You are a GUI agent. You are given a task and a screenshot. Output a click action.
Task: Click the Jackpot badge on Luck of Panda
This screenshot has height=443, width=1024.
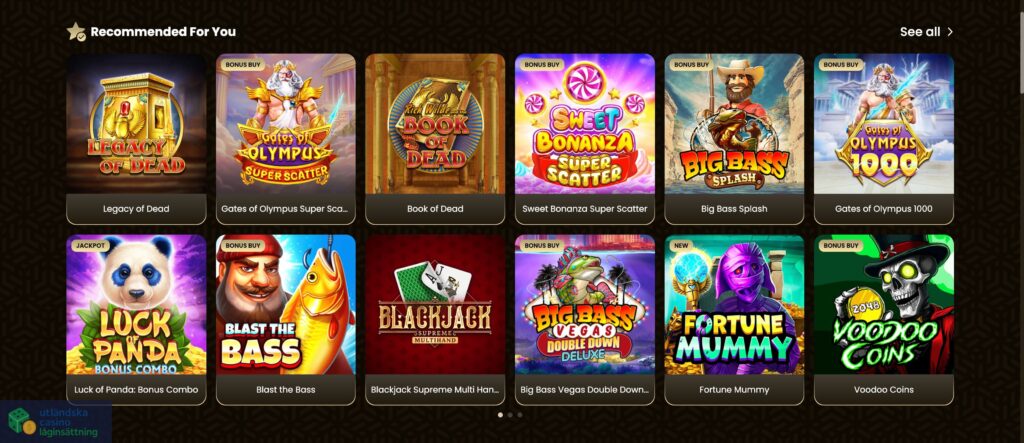click(89, 246)
